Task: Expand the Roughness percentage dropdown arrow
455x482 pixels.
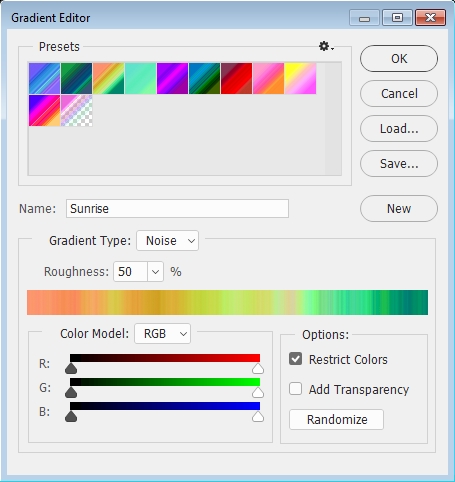Action: (x=155, y=272)
